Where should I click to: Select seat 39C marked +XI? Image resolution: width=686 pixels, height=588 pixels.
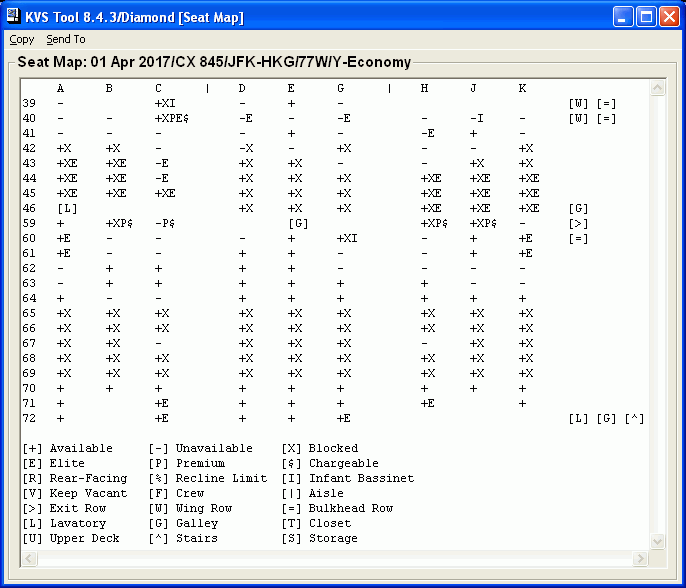point(165,103)
